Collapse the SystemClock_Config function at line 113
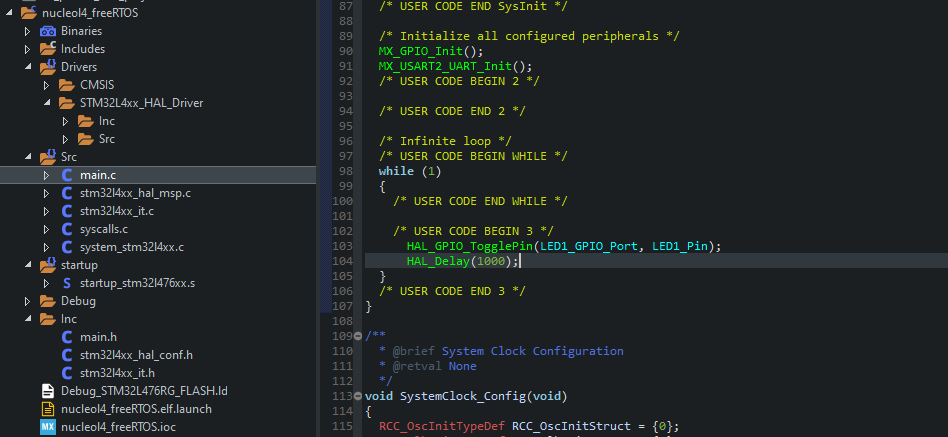The image size is (948, 437). pyautogui.click(x=359, y=396)
